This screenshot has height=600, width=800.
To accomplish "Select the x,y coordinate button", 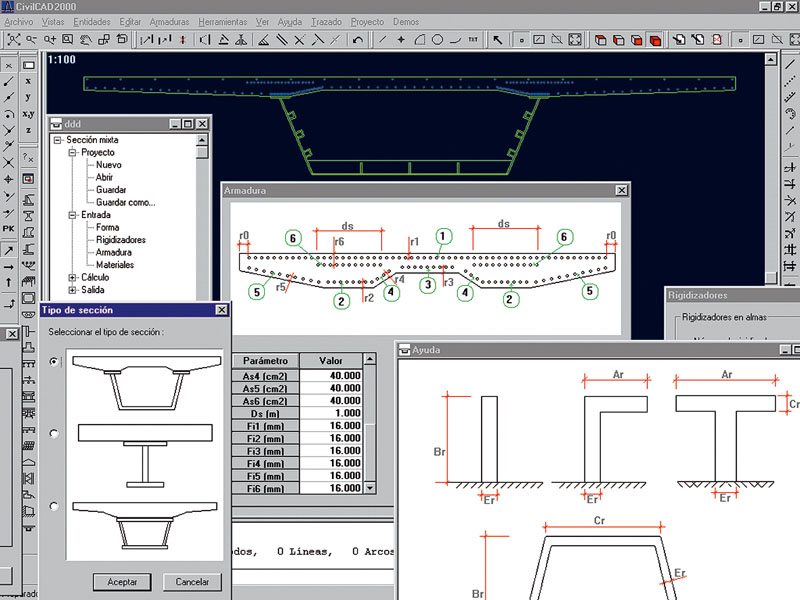I will click(28, 114).
